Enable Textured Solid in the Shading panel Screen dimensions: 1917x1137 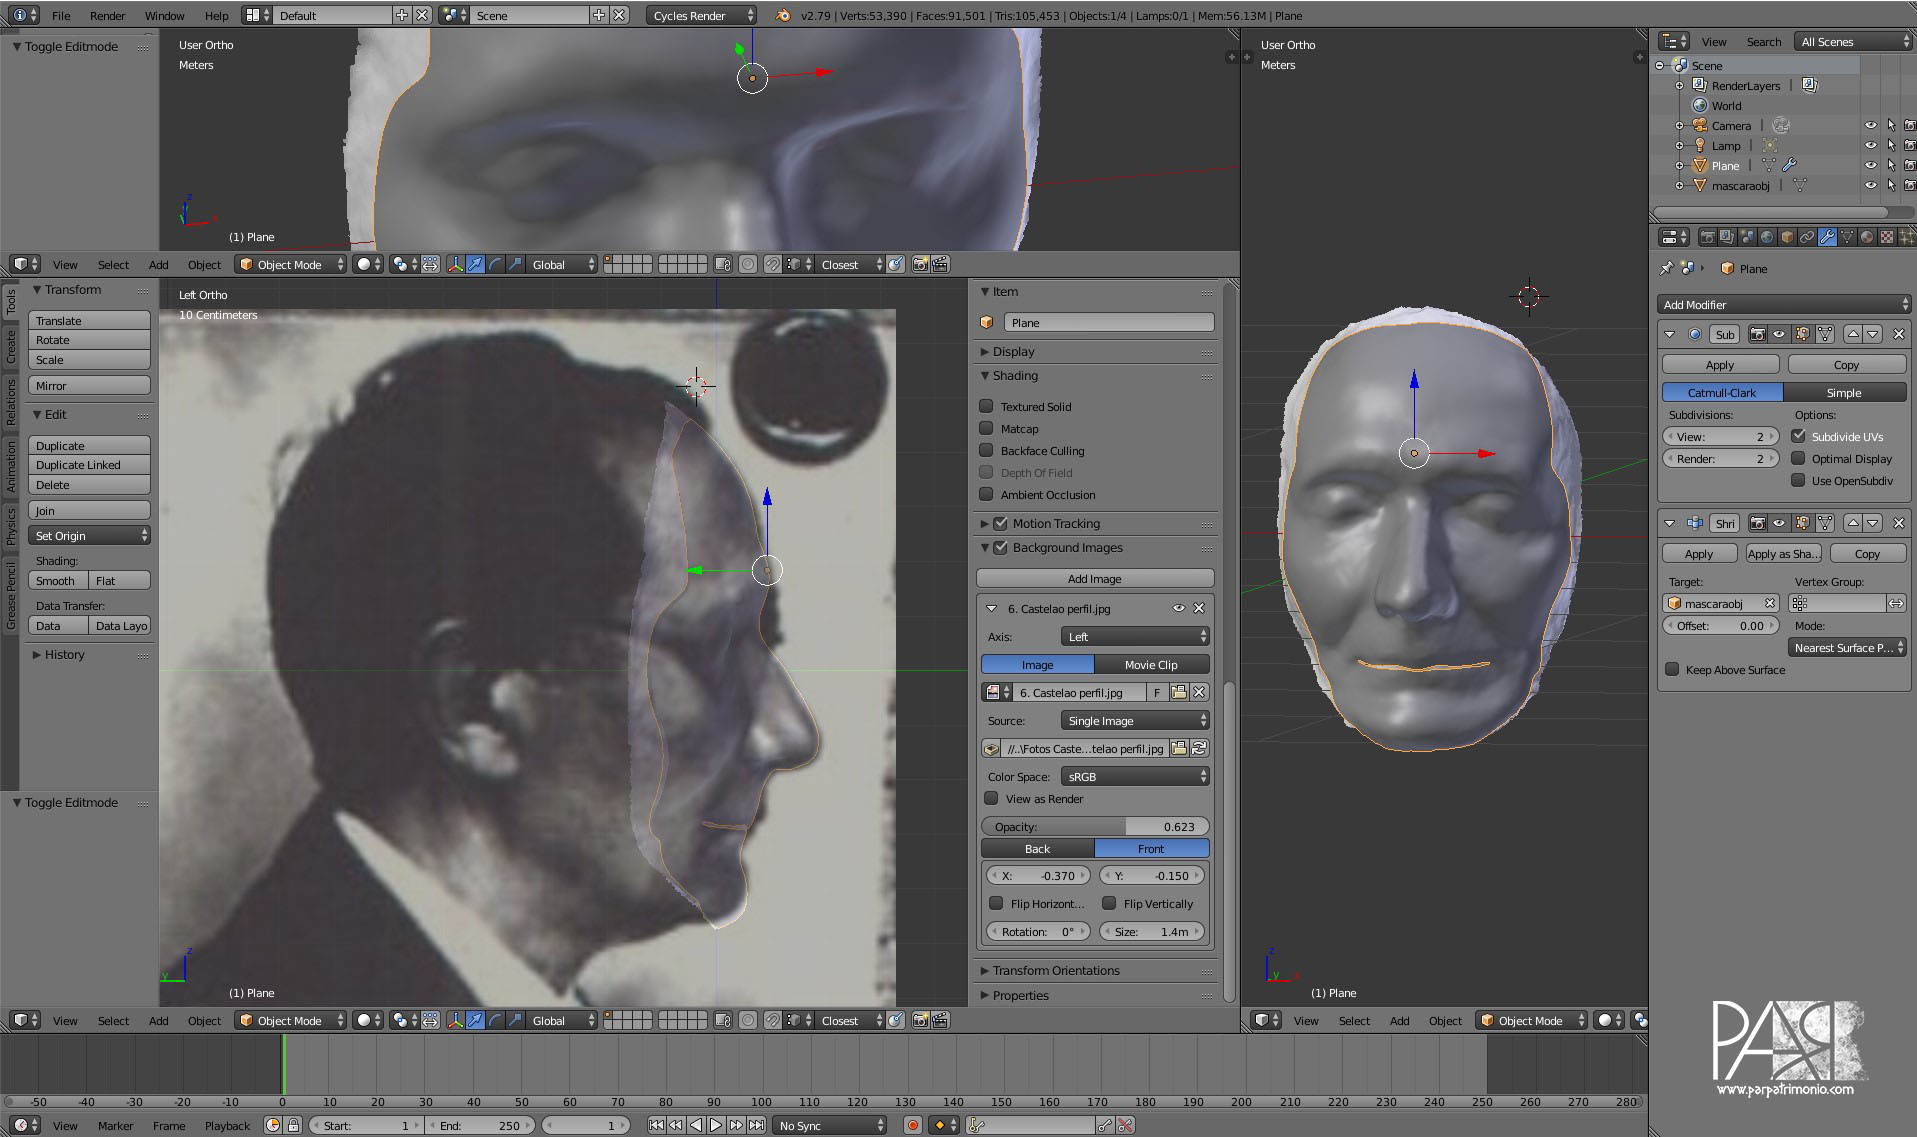coord(986,406)
